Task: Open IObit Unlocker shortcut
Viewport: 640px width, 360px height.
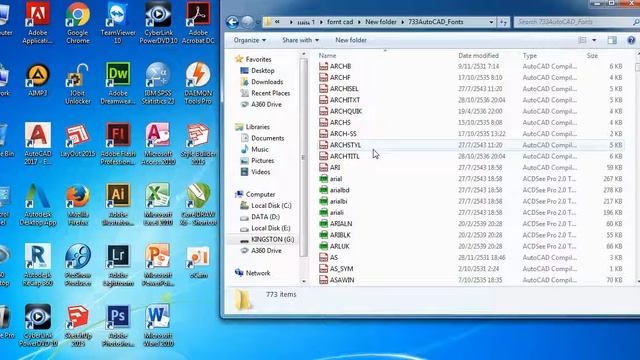Action: [78, 84]
